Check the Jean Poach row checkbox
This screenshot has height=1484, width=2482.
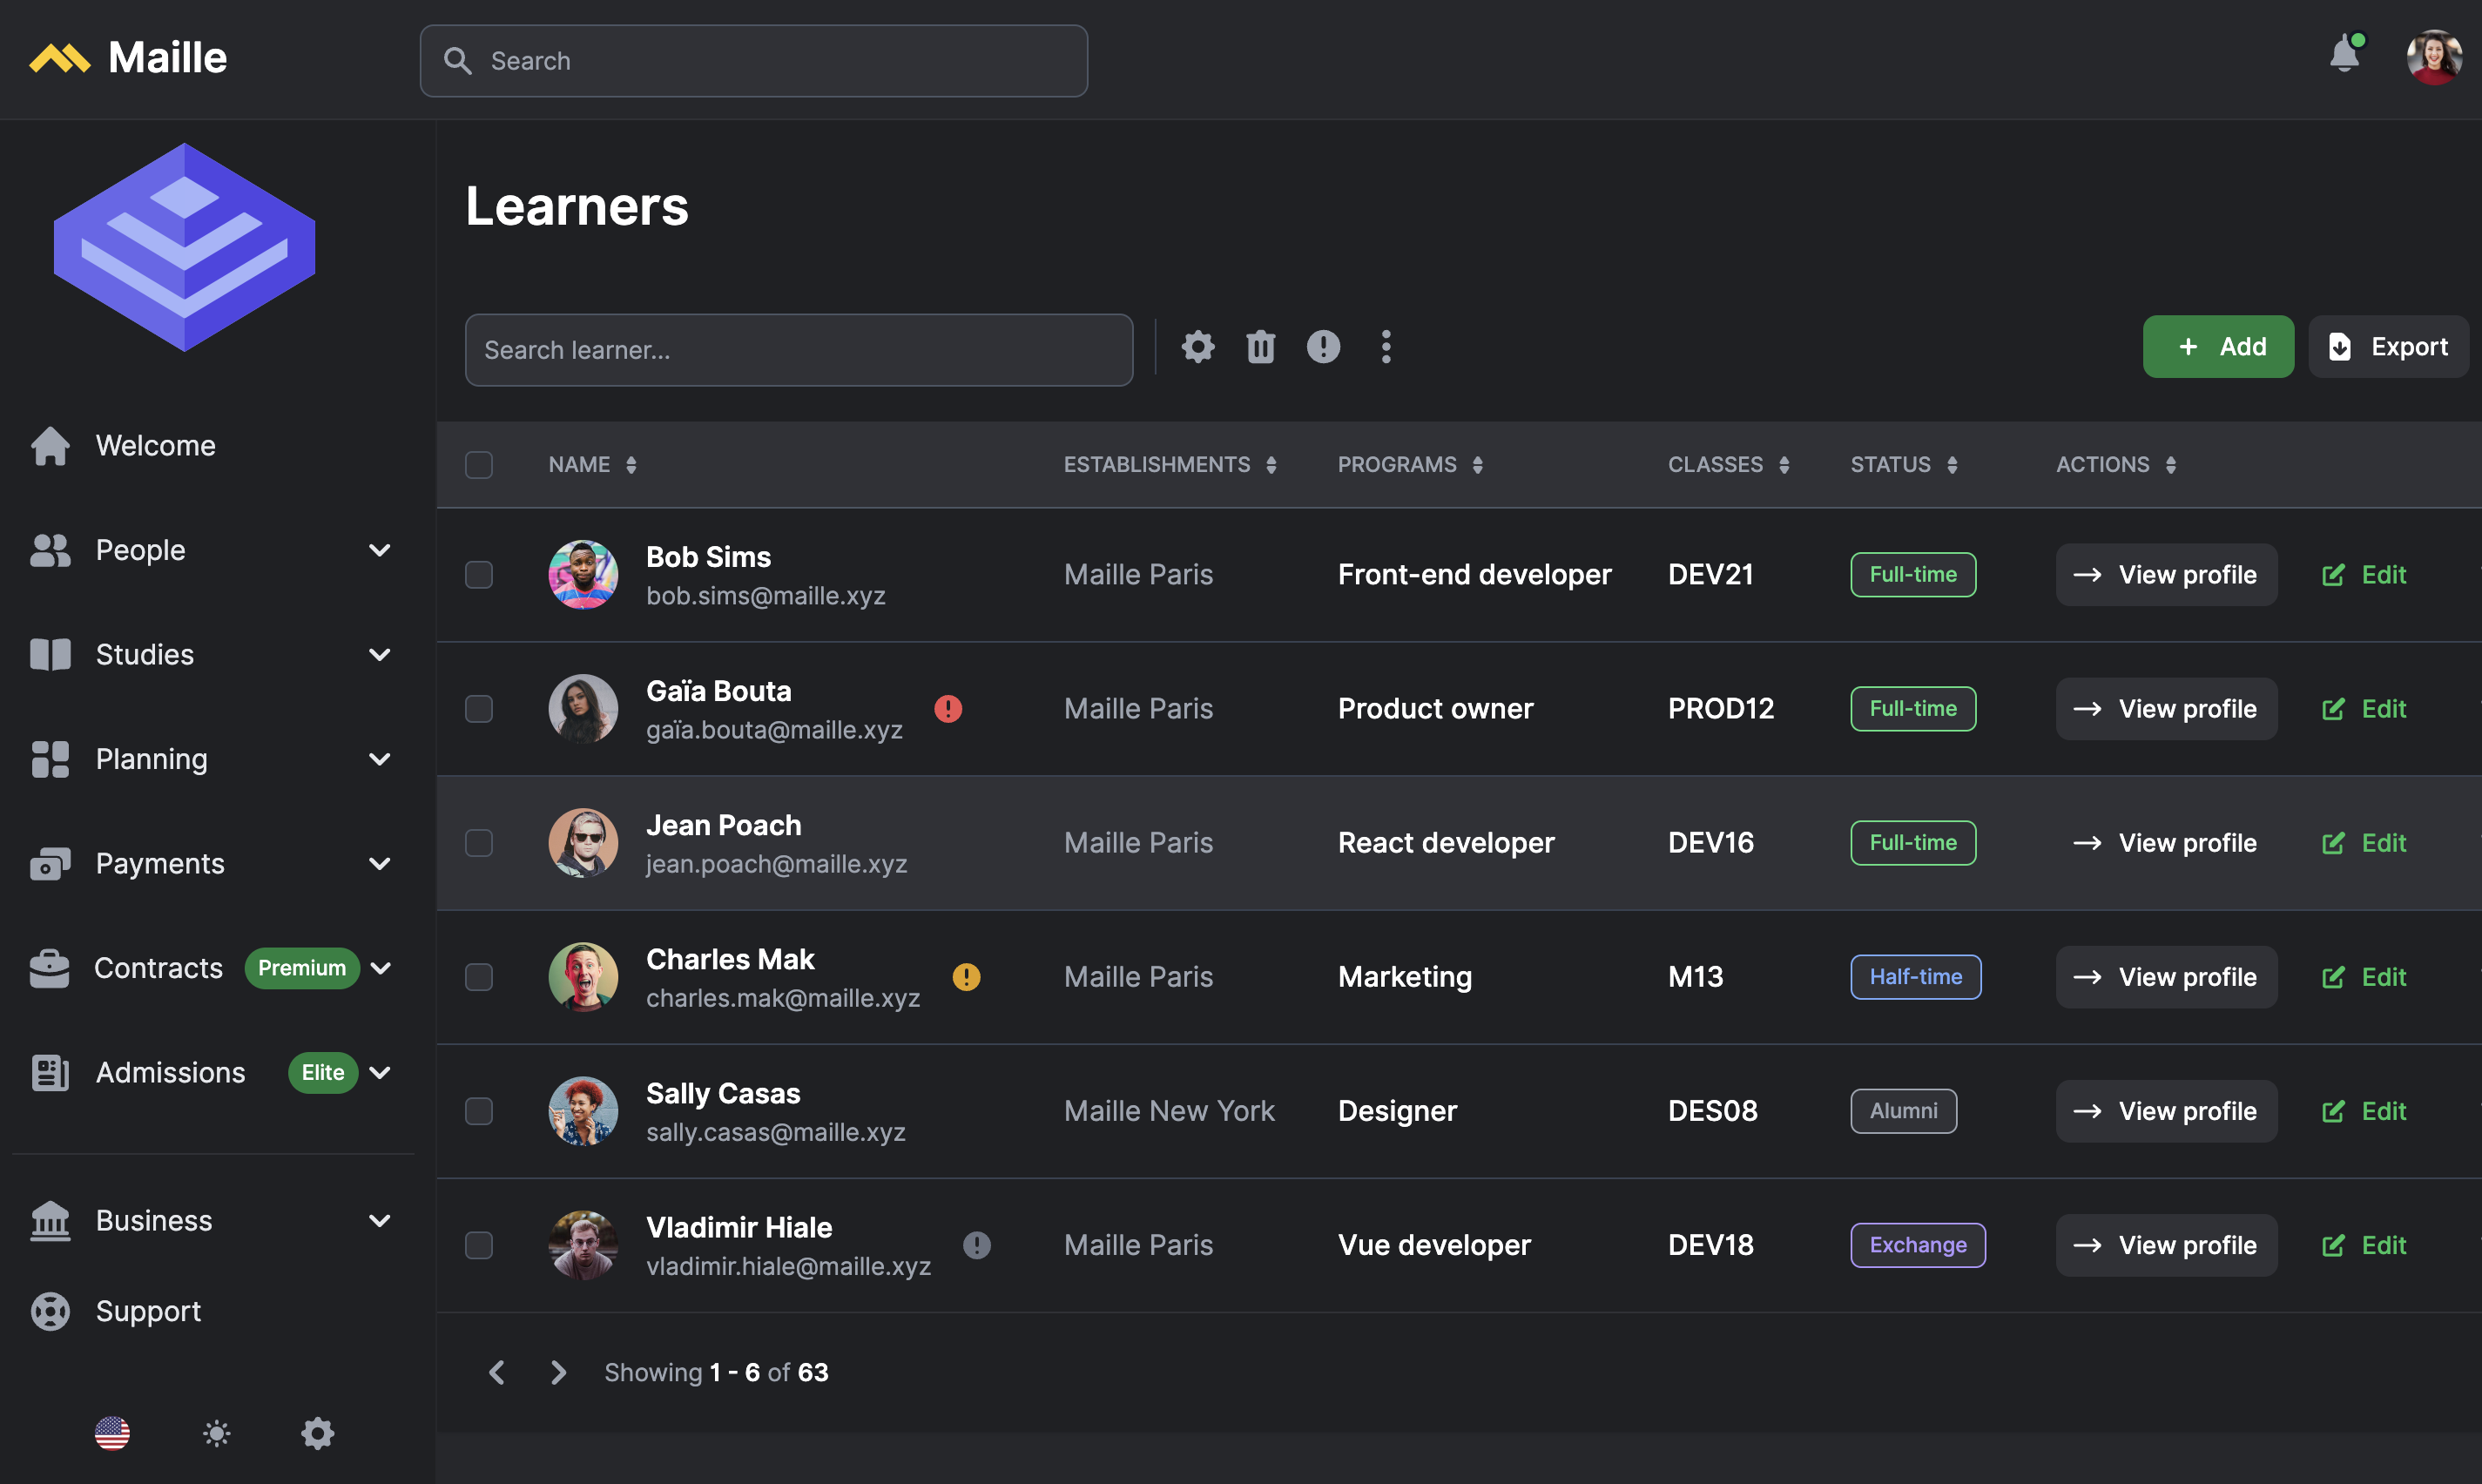(x=479, y=843)
